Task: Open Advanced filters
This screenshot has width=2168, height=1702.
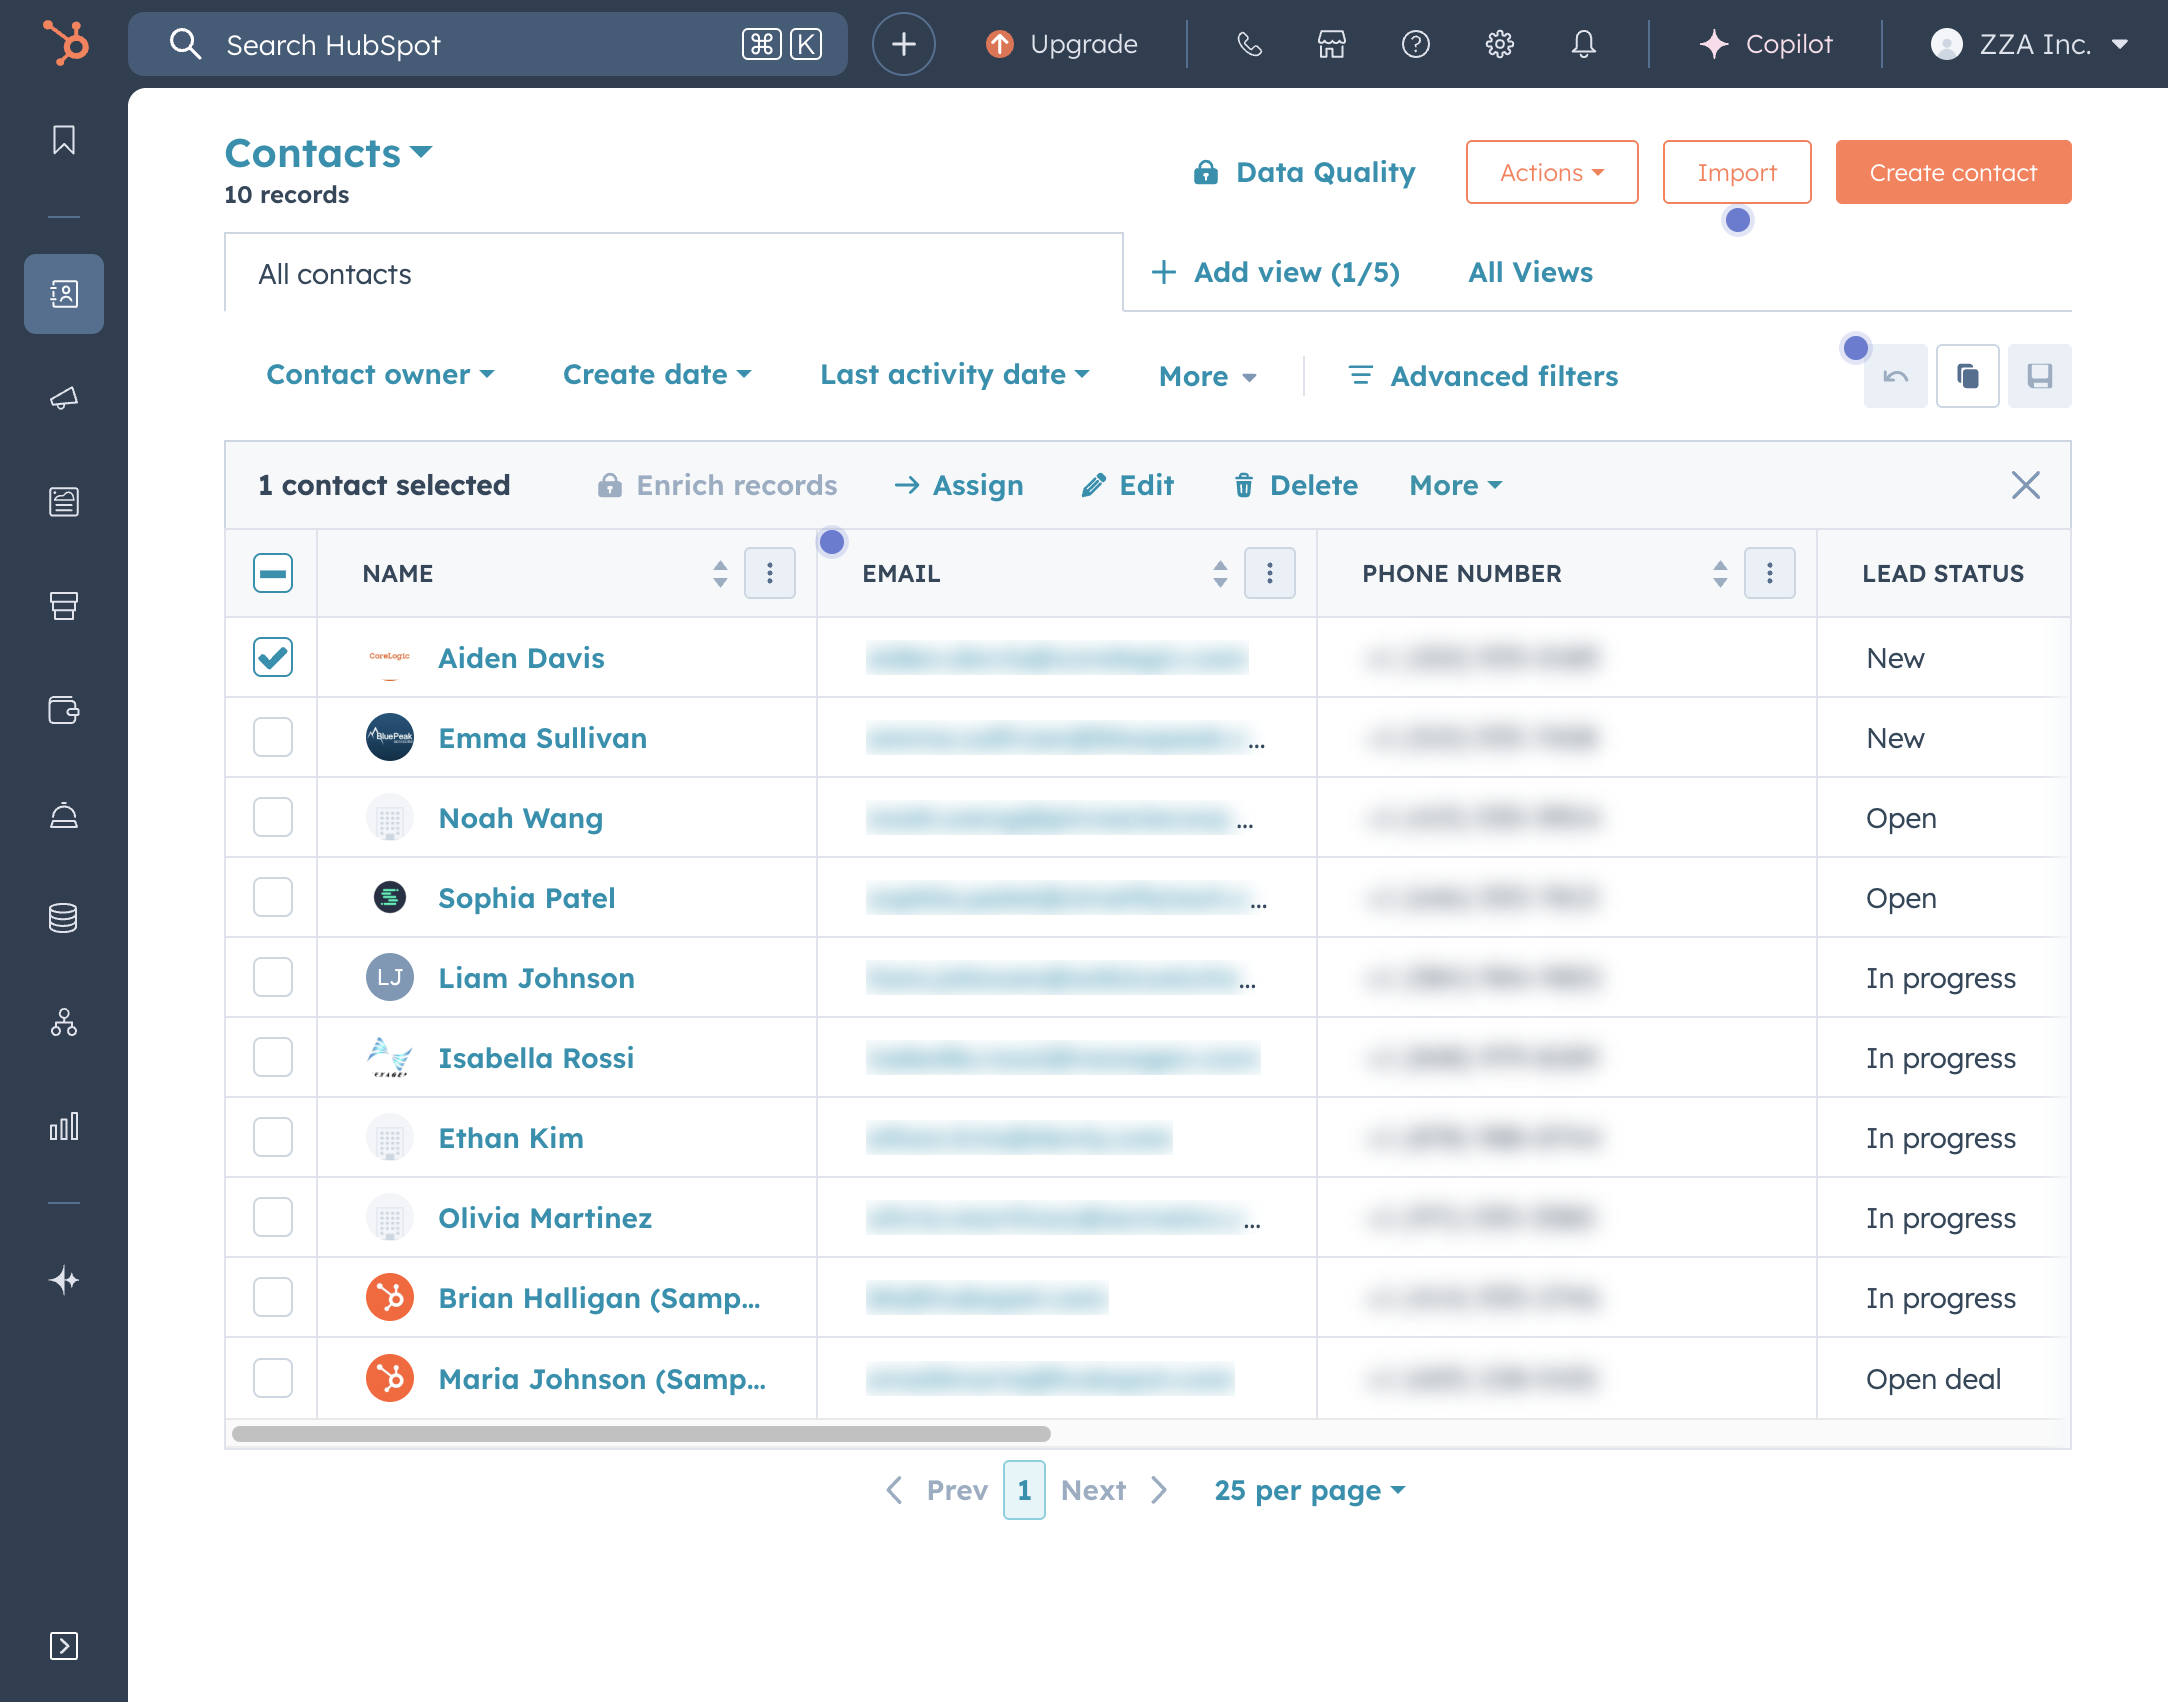Action: (1483, 376)
